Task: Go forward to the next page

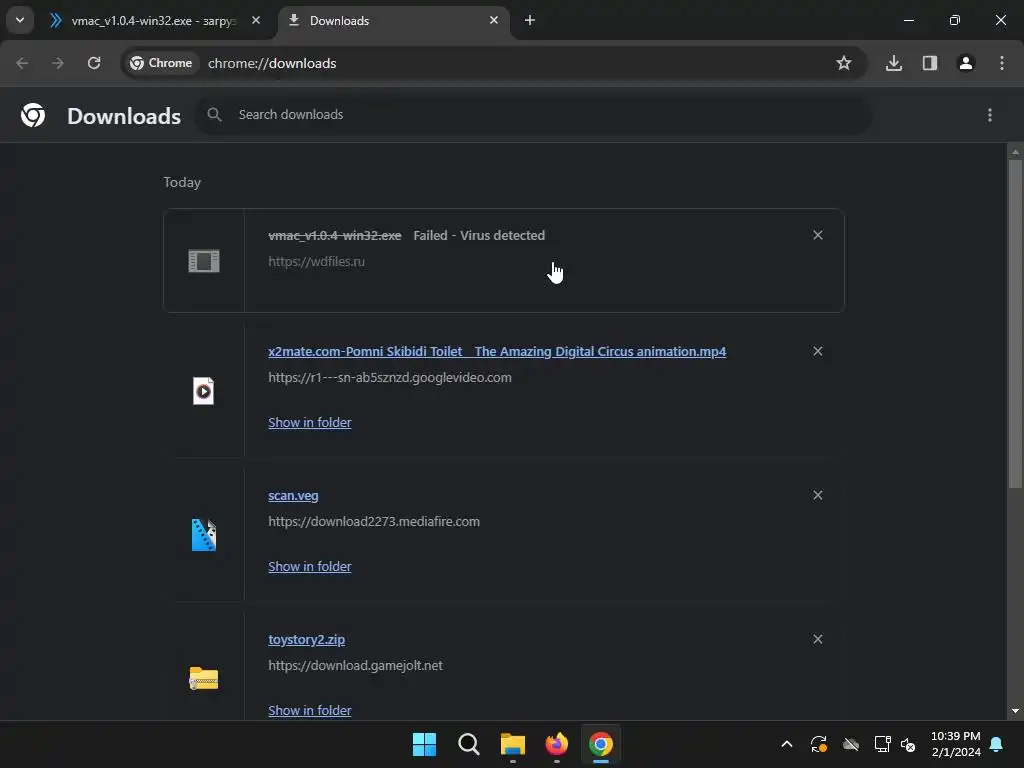Action: tap(58, 63)
